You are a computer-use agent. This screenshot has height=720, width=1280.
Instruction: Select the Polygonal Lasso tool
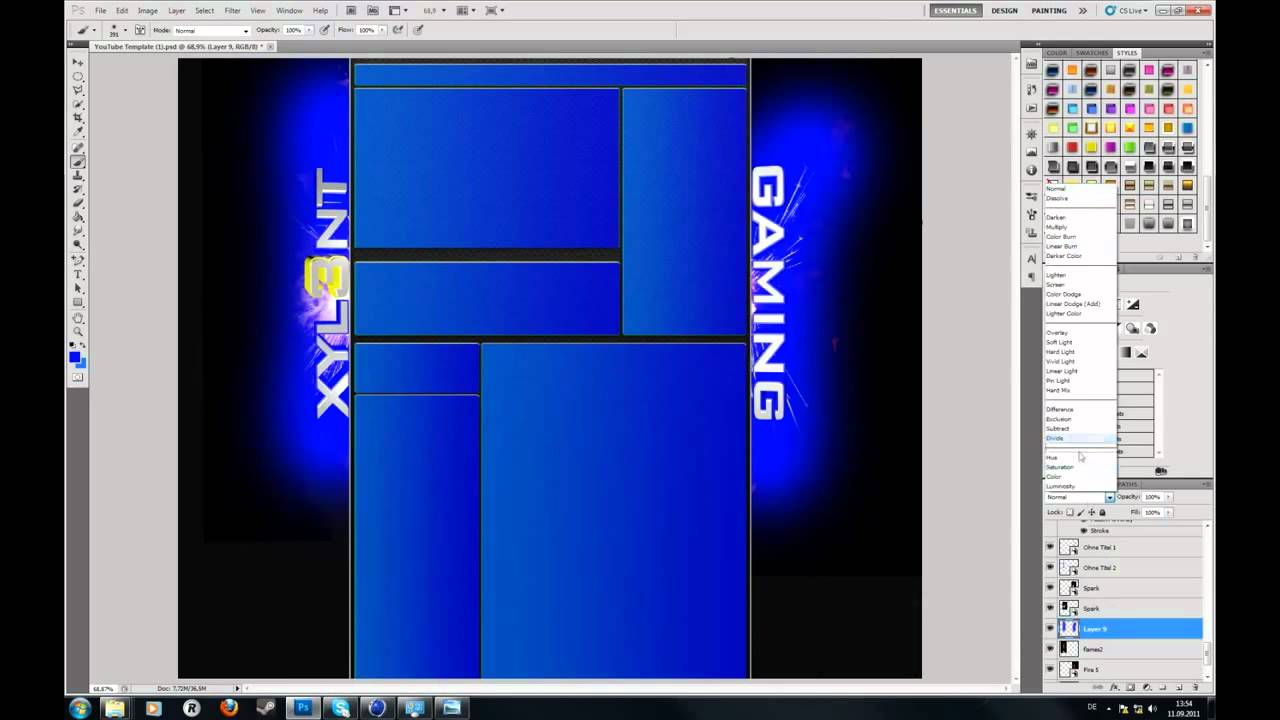pos(78,90)
